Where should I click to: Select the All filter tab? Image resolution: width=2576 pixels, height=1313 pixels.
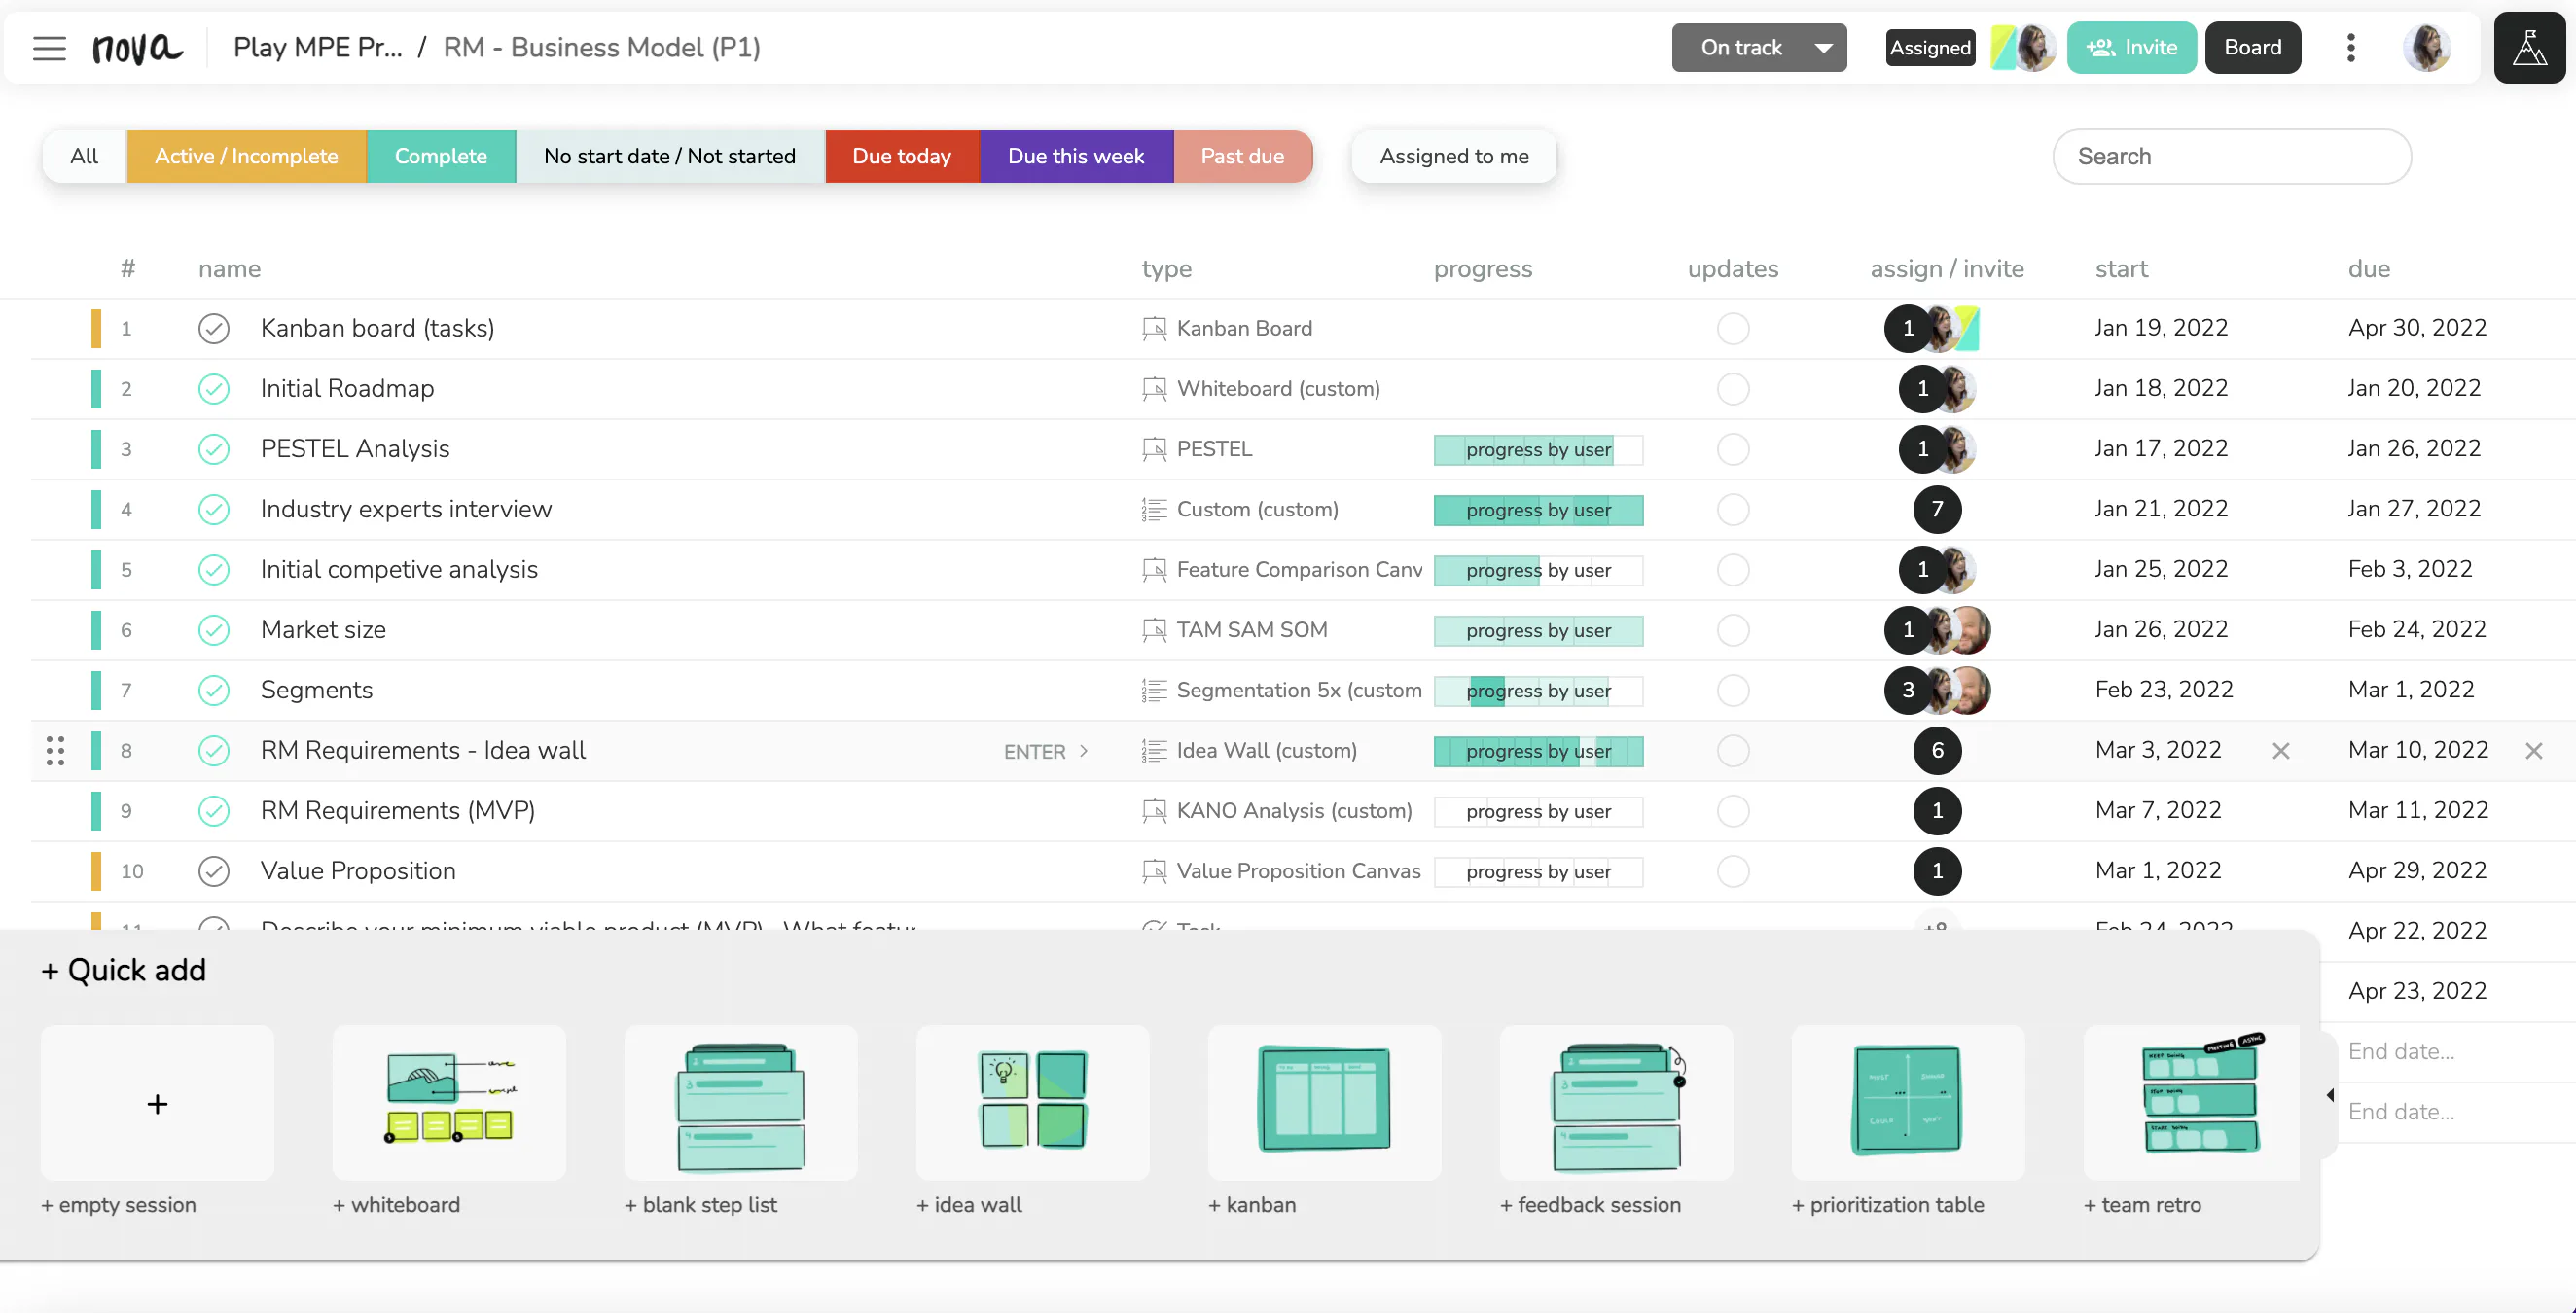[84, 156]
